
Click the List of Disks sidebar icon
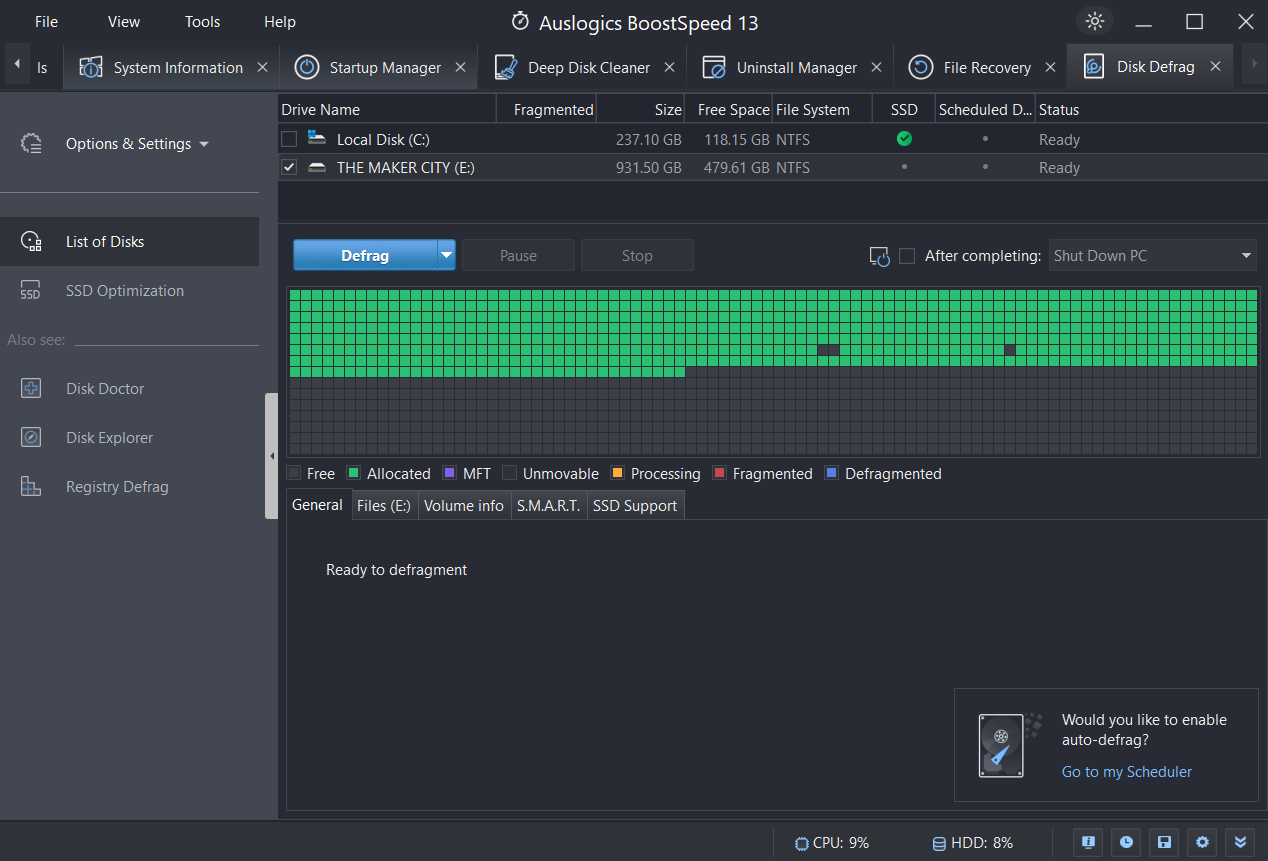point(31,241)
